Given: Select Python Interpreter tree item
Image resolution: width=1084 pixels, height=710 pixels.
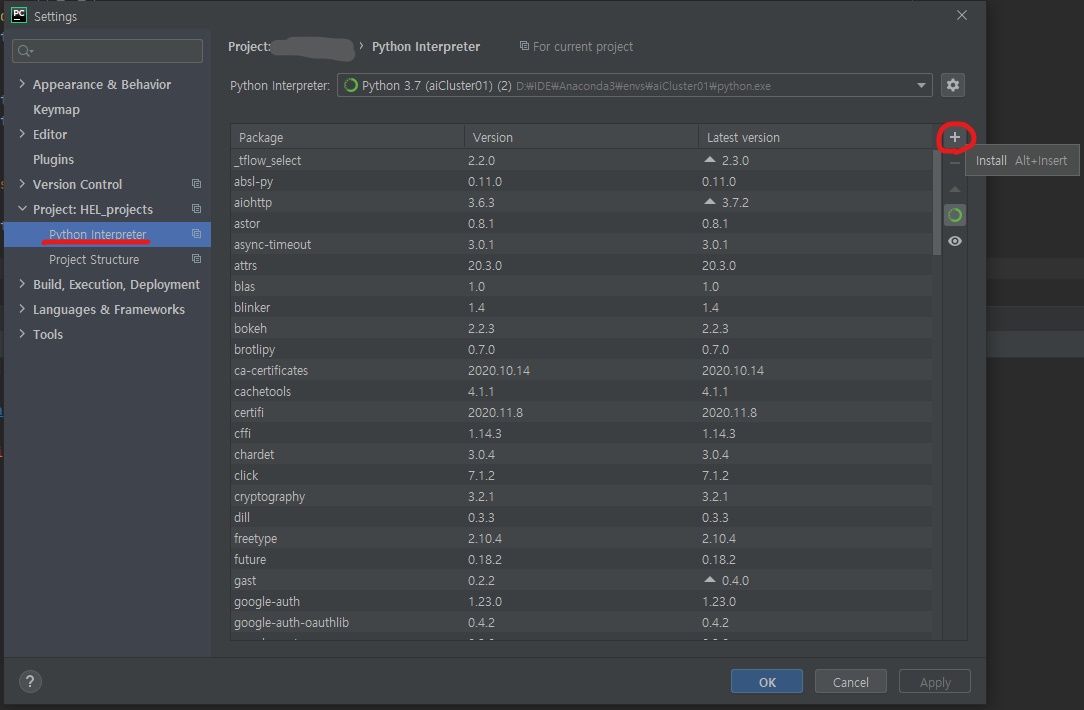Looking at the screenshot, I should coord(107,234).
